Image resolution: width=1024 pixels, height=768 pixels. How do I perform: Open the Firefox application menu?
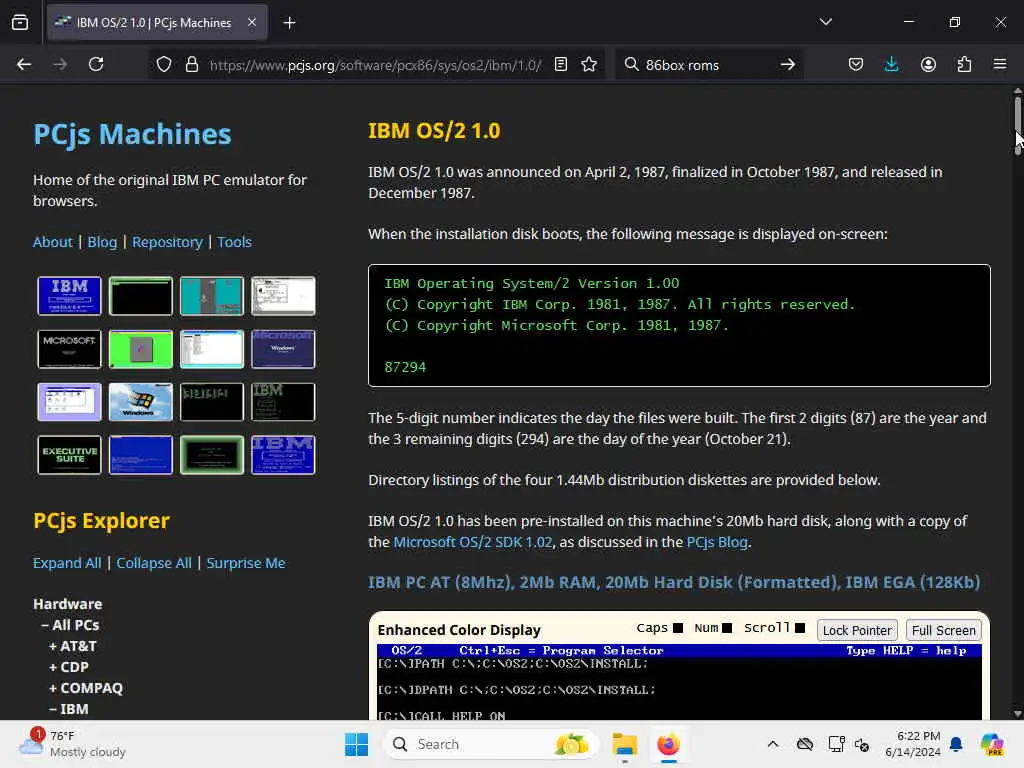pyautogui.click(x=1000, y=65)
